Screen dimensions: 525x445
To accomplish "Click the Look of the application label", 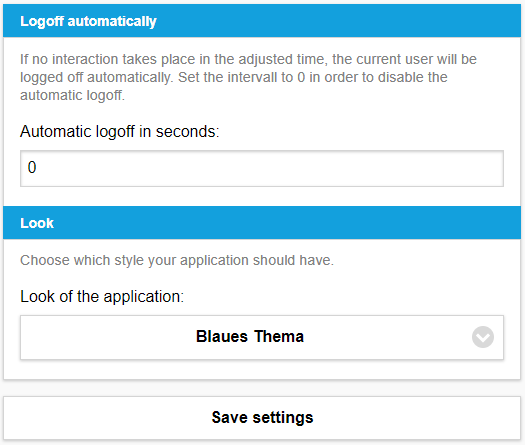I will [x=102, y=296].
